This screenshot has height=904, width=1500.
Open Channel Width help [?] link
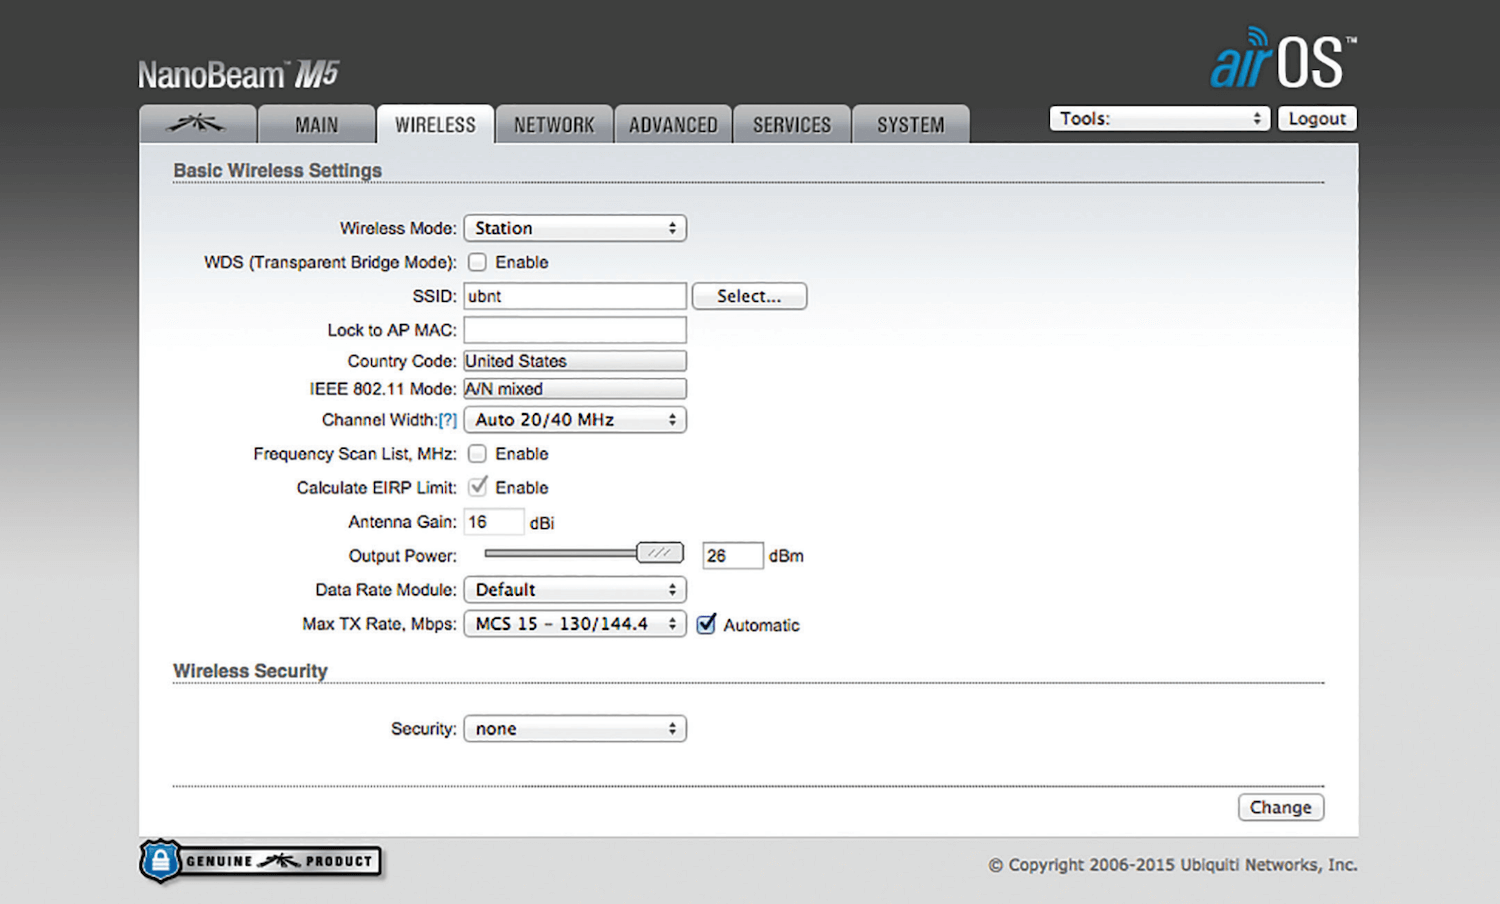coord(447,420)
